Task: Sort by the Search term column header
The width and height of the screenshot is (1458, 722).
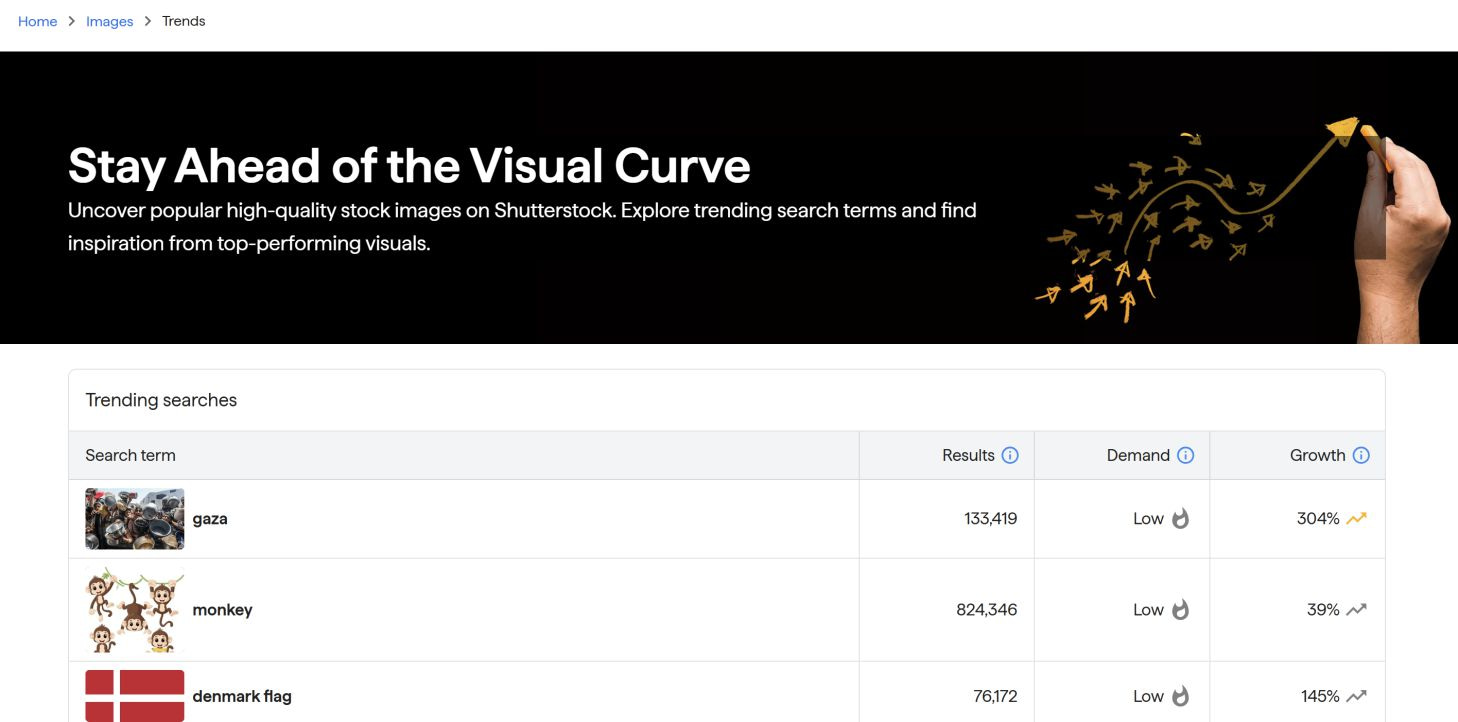Action: pos(130,455)
